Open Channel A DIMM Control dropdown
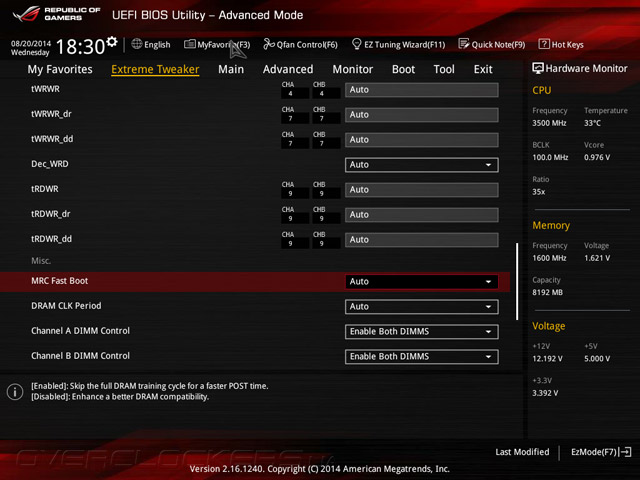 [422, 331]
